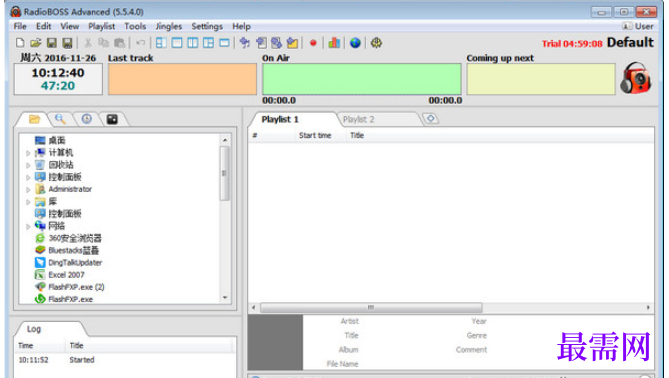Click the add network stream icon
The width and height of the screenshot is (669, 378).
[276, 43]
